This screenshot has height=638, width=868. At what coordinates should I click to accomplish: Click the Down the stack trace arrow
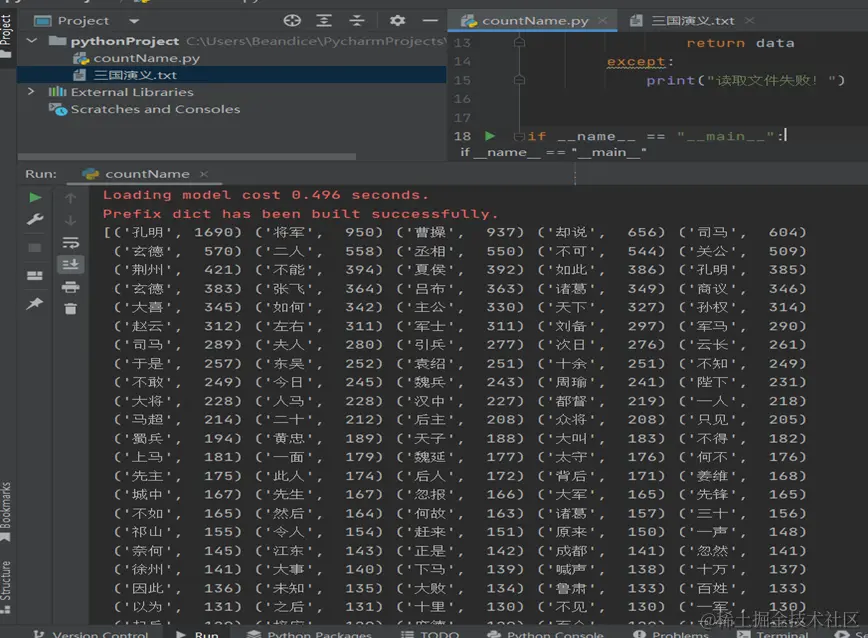(x=70, y=221)
